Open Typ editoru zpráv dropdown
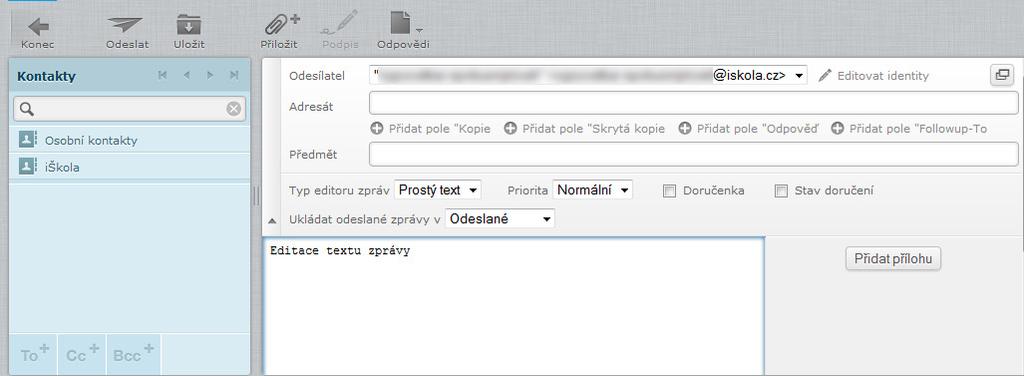Viewport: 1024px width, 376px height. (438, 190)
